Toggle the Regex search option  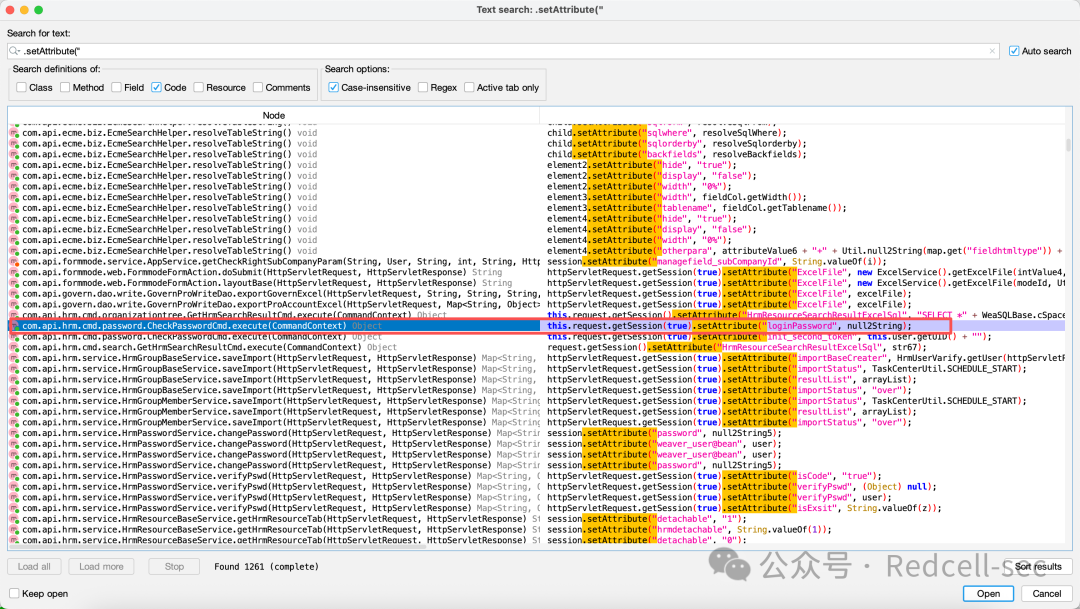[423, 87]
